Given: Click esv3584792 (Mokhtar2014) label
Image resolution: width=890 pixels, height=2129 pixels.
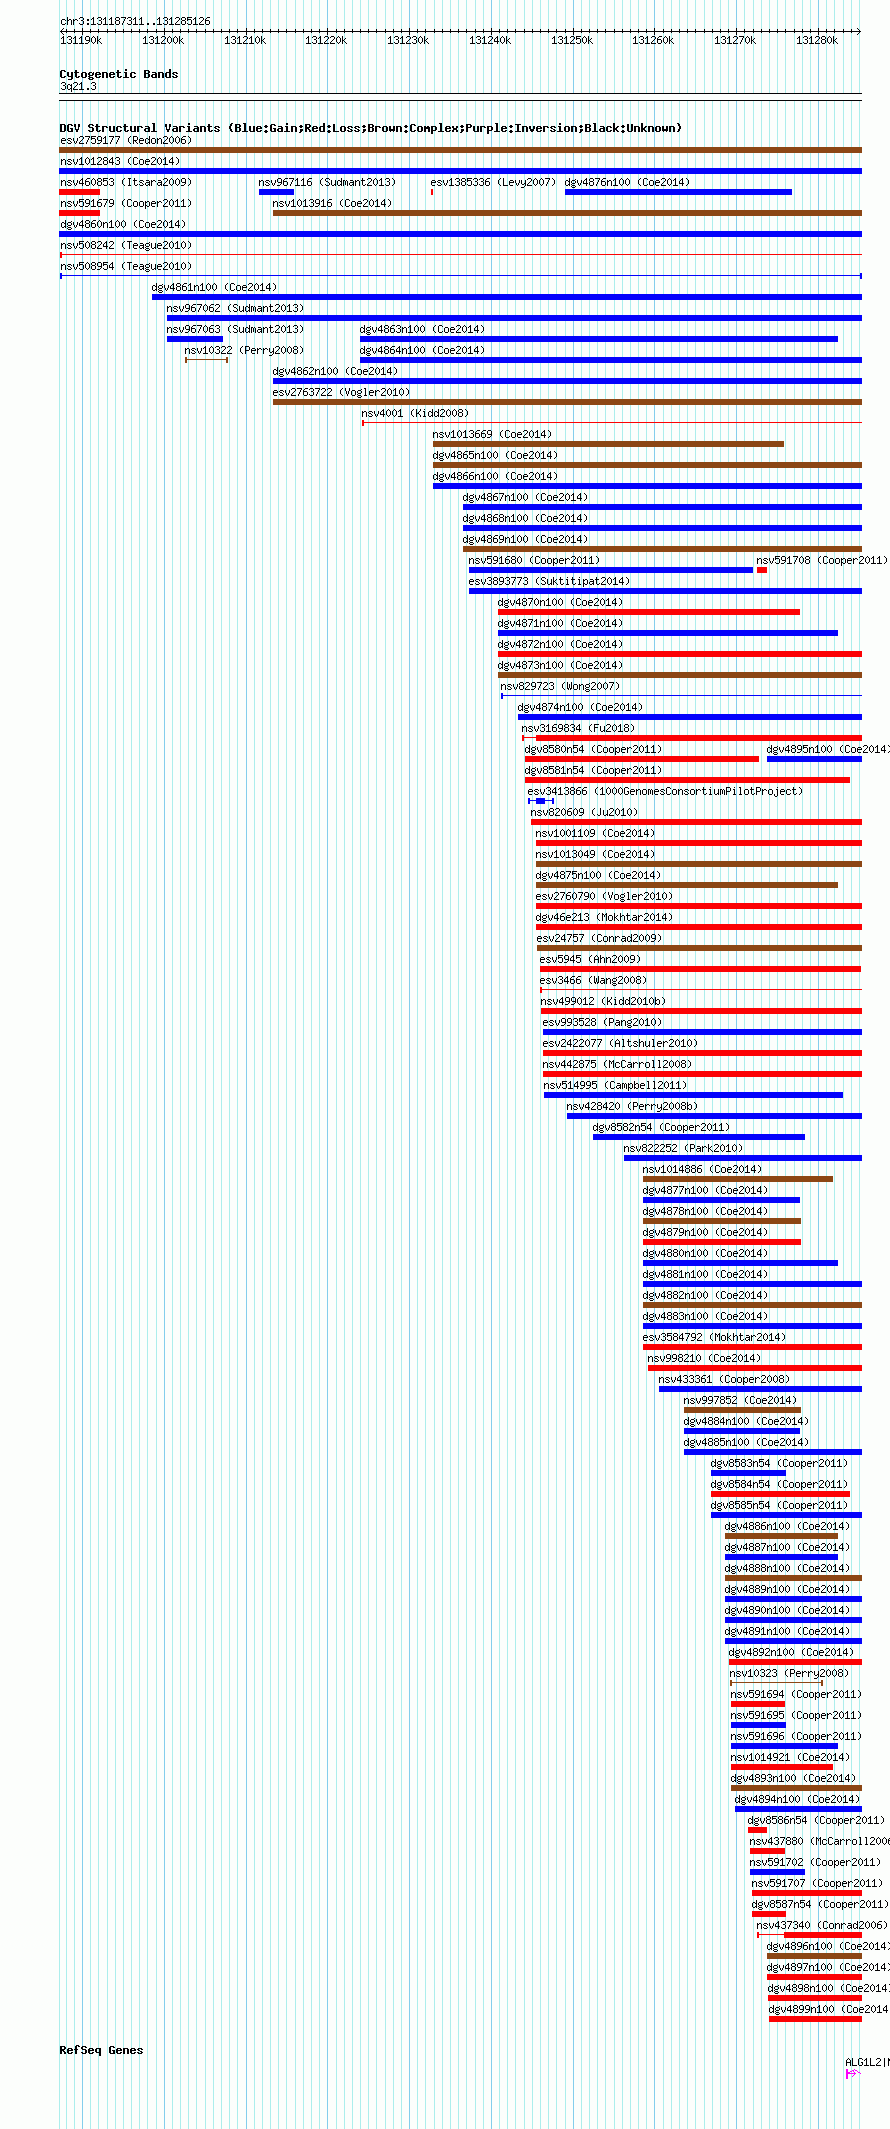Looking at the screenshot, I should coord(714,1337).
